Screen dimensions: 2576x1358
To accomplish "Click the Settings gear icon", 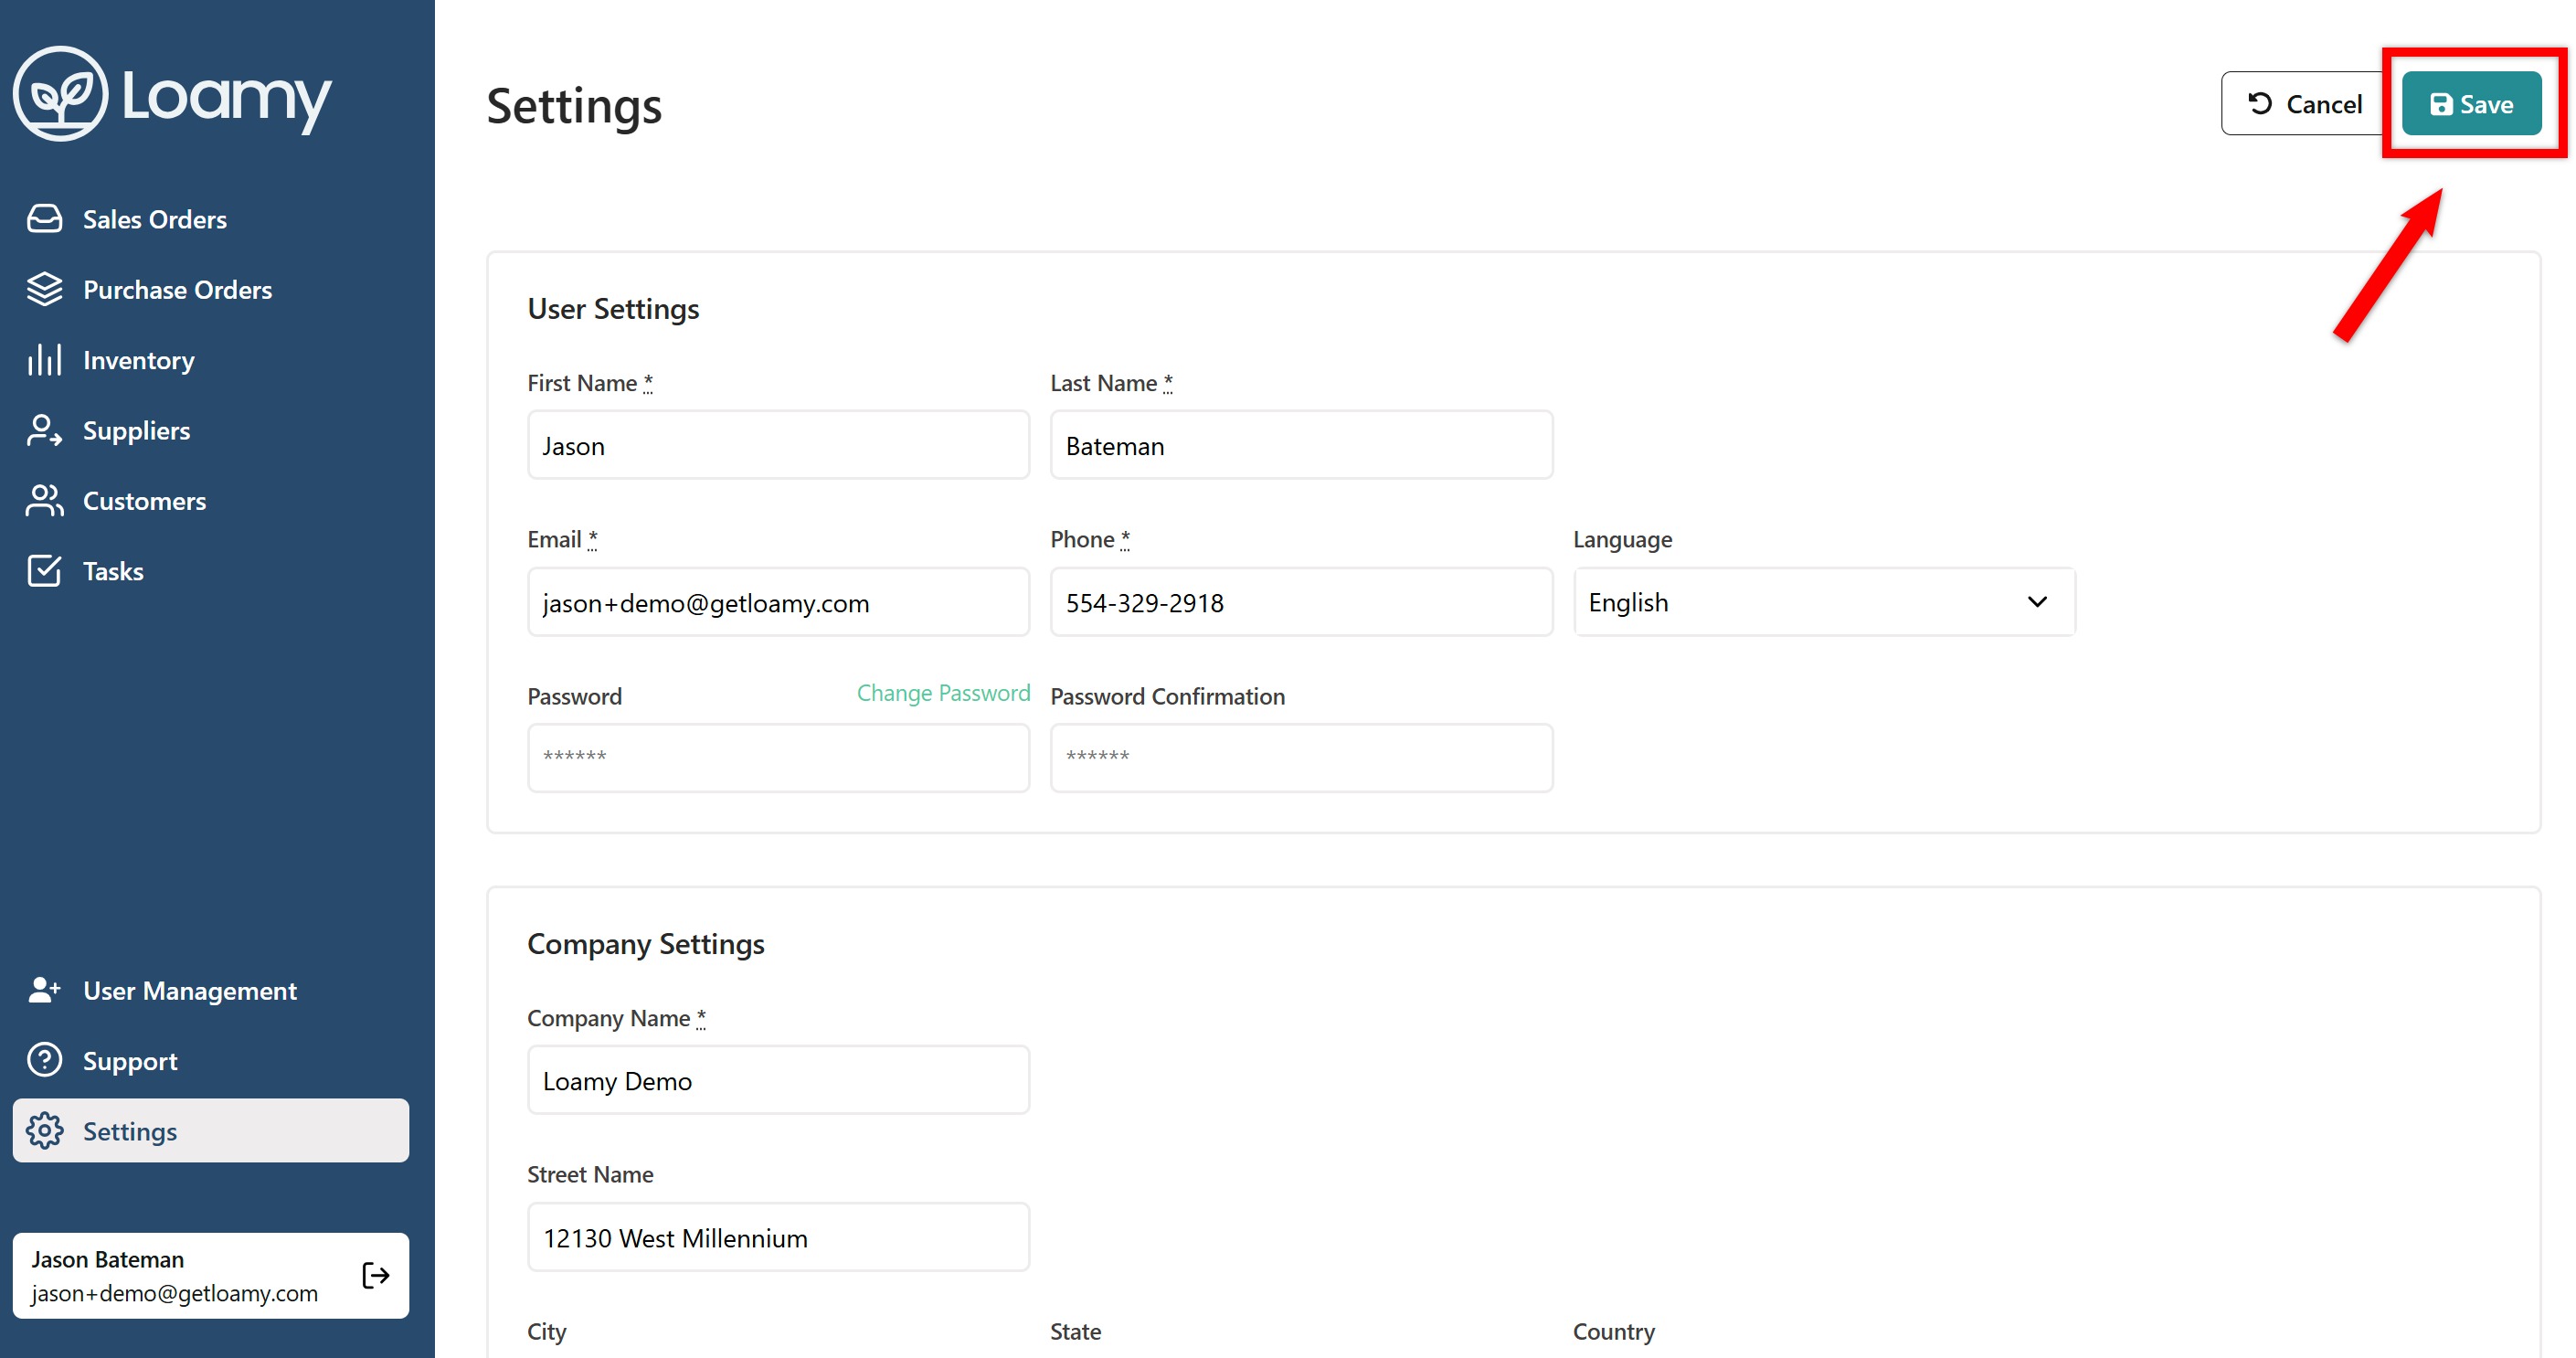I will (x=45, y=1131).
